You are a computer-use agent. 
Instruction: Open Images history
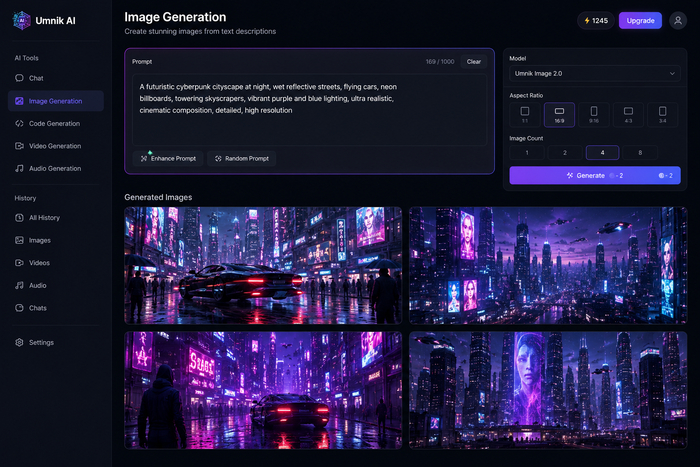[56, 240]
